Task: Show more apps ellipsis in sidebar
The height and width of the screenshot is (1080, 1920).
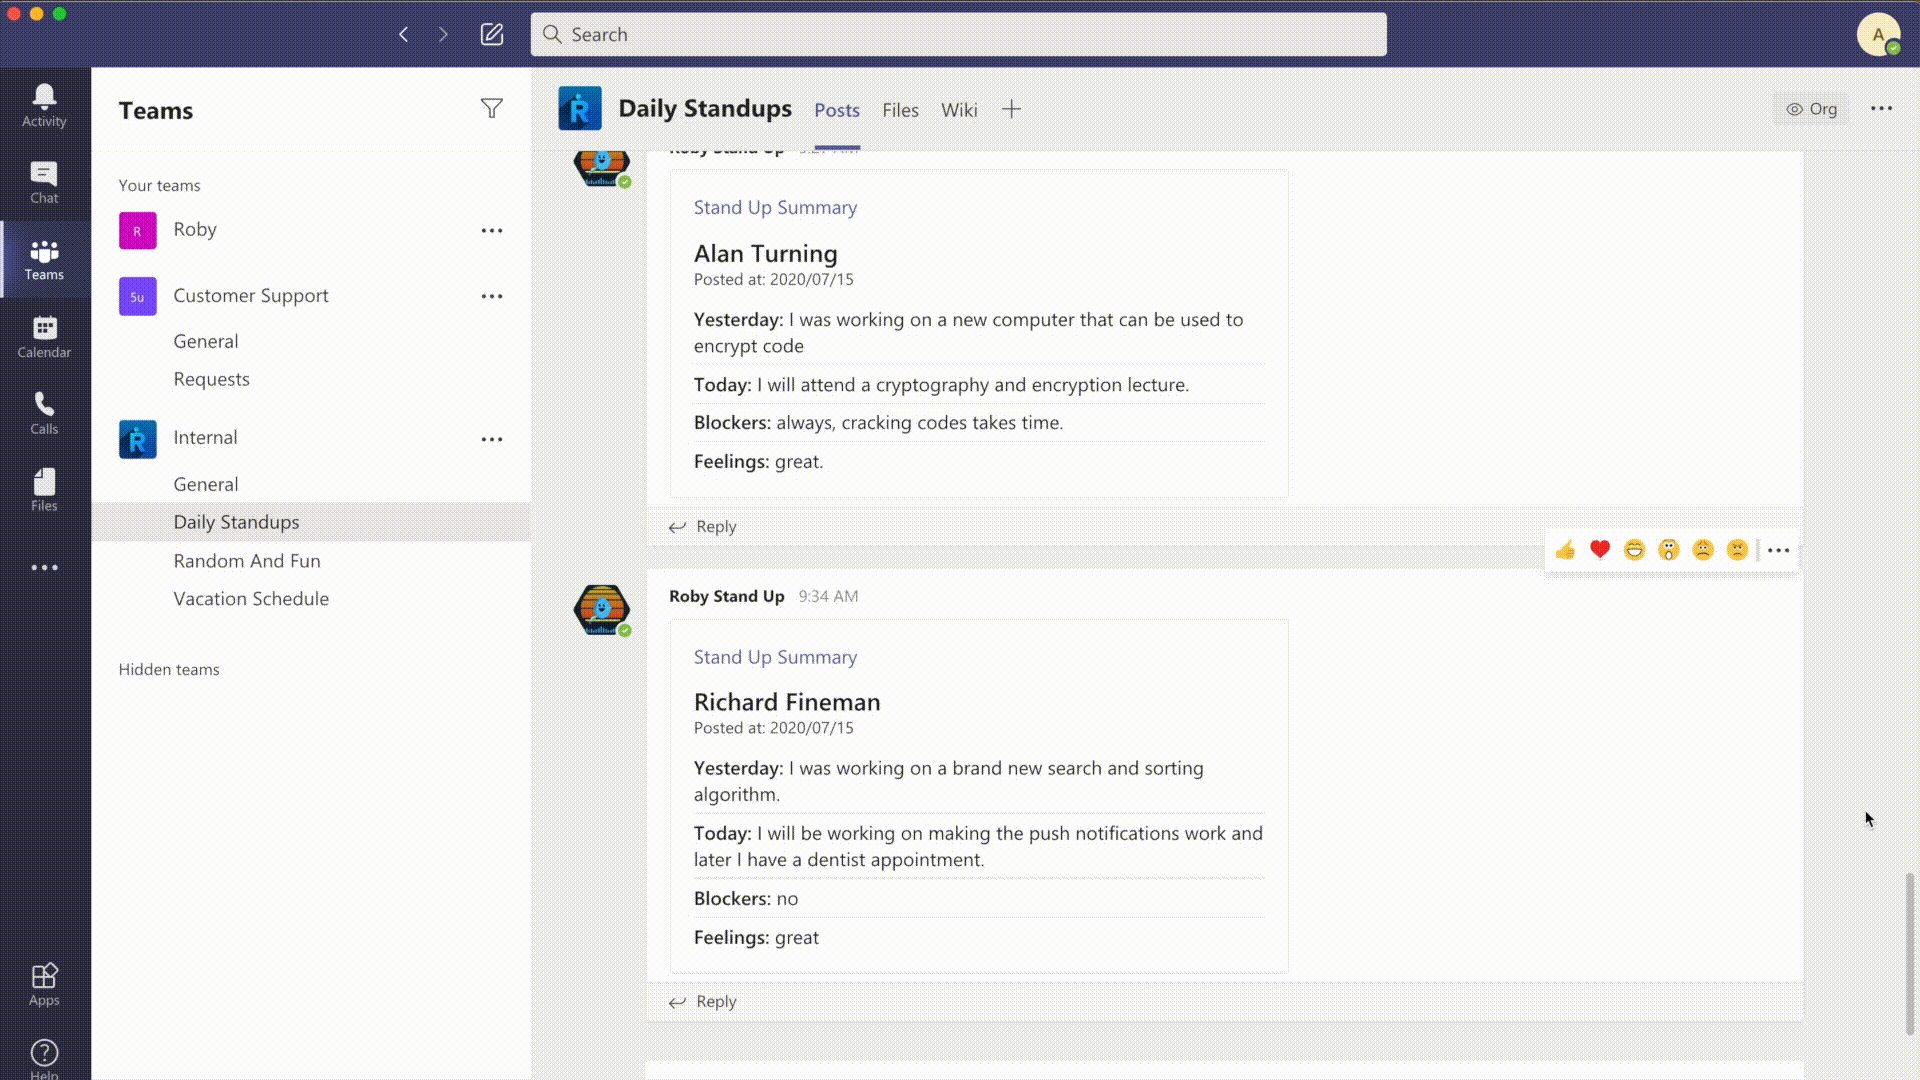Action: (44, 568)
